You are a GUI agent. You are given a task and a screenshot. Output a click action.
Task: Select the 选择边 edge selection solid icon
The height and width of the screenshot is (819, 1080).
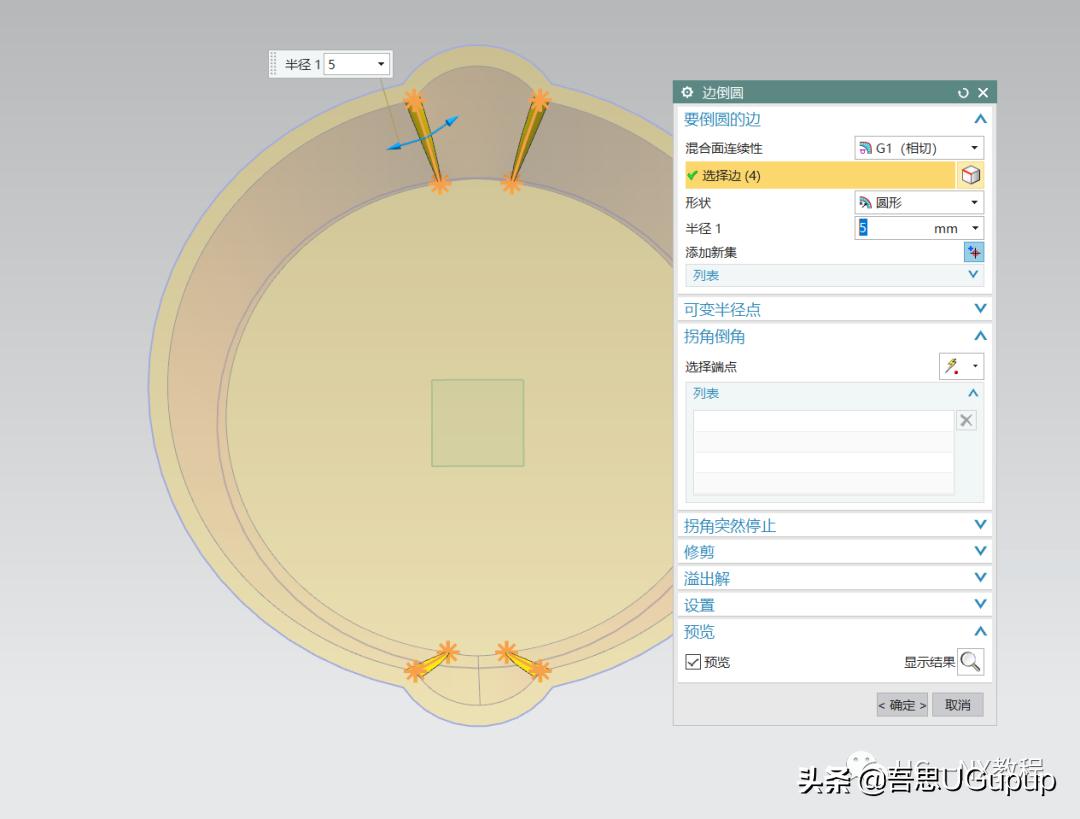[x=969, y=174]
